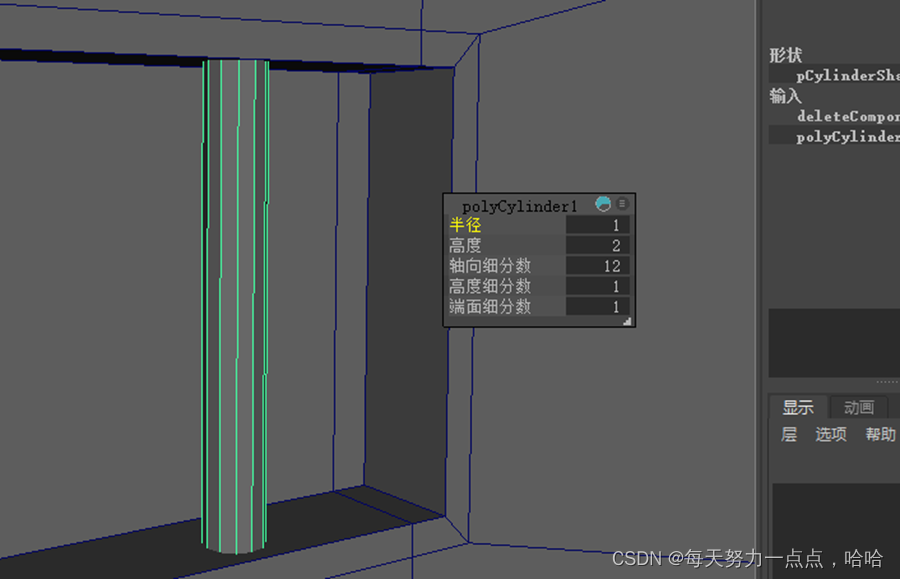
Task: Click the 半径 radius value field
Action: click(598, 225)
